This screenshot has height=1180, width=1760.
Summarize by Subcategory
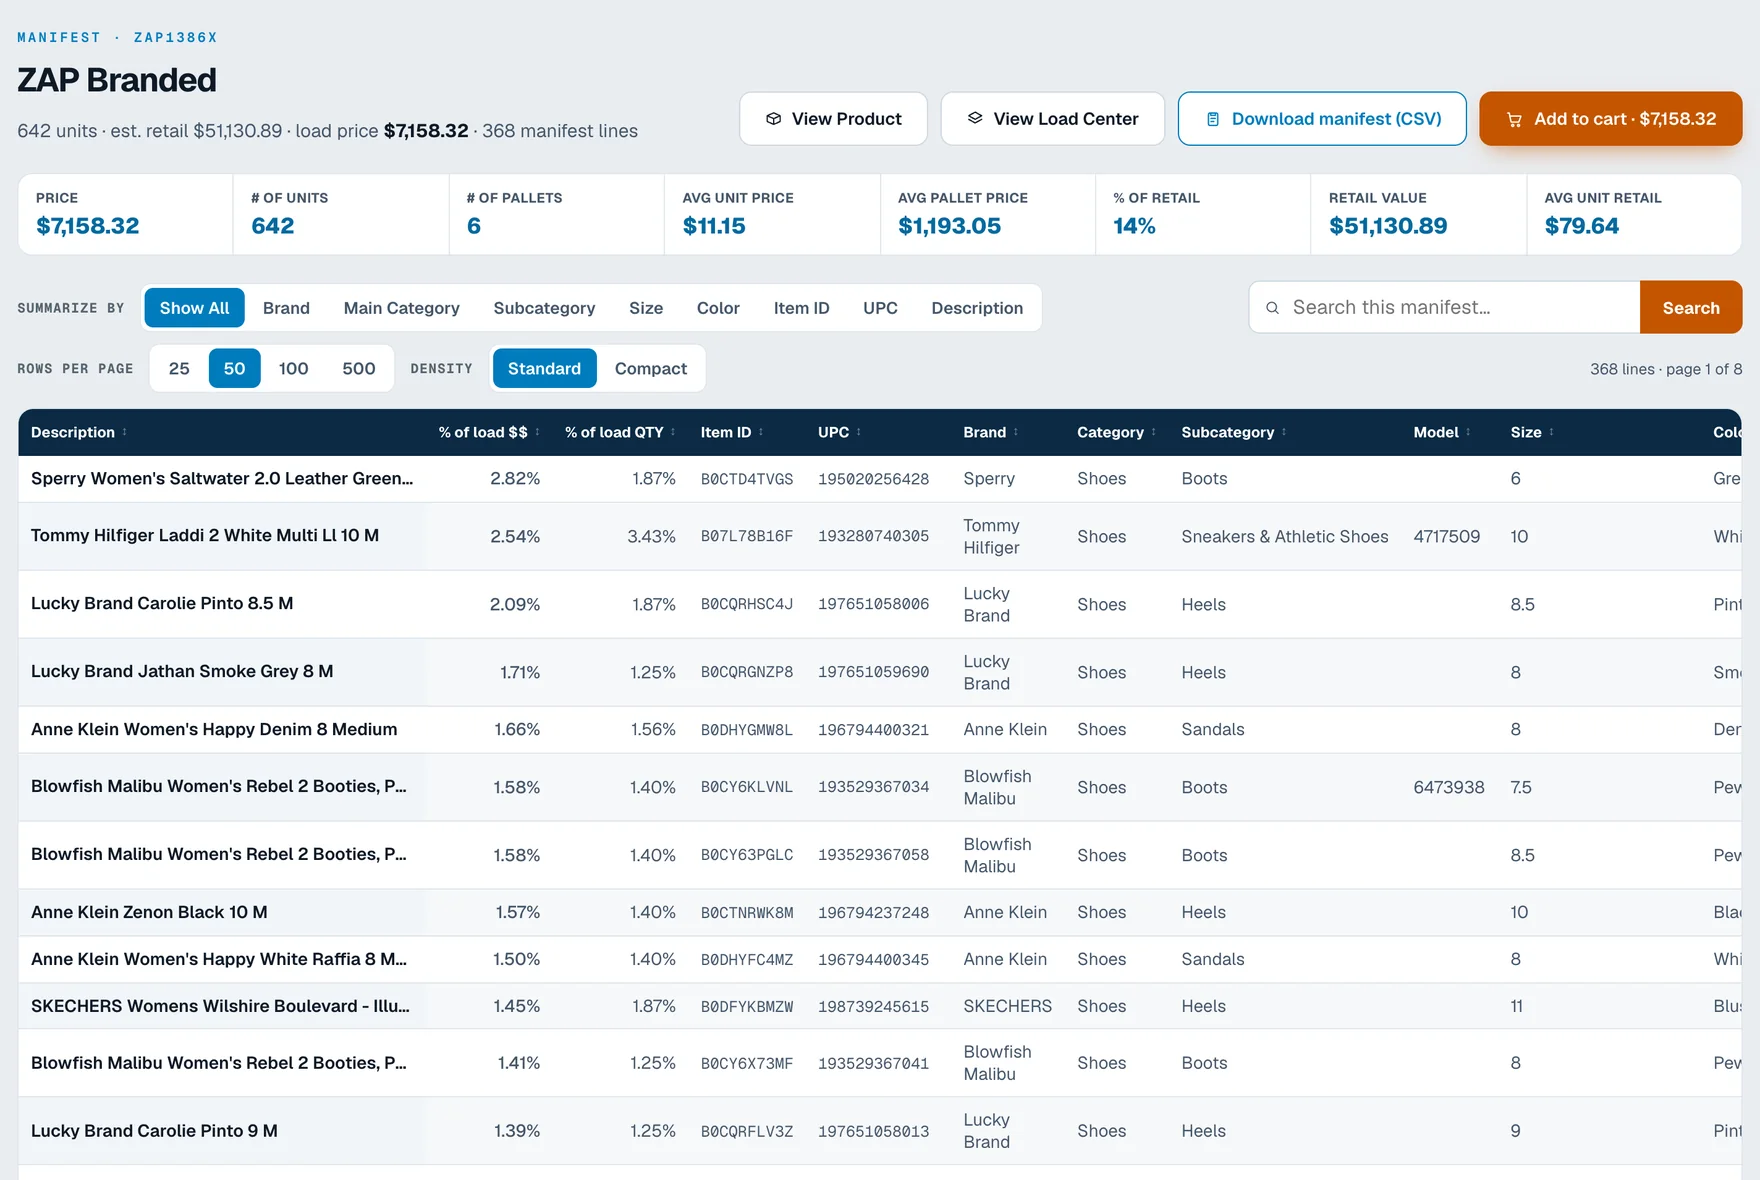pyautogui.click(x=544, y=308)
